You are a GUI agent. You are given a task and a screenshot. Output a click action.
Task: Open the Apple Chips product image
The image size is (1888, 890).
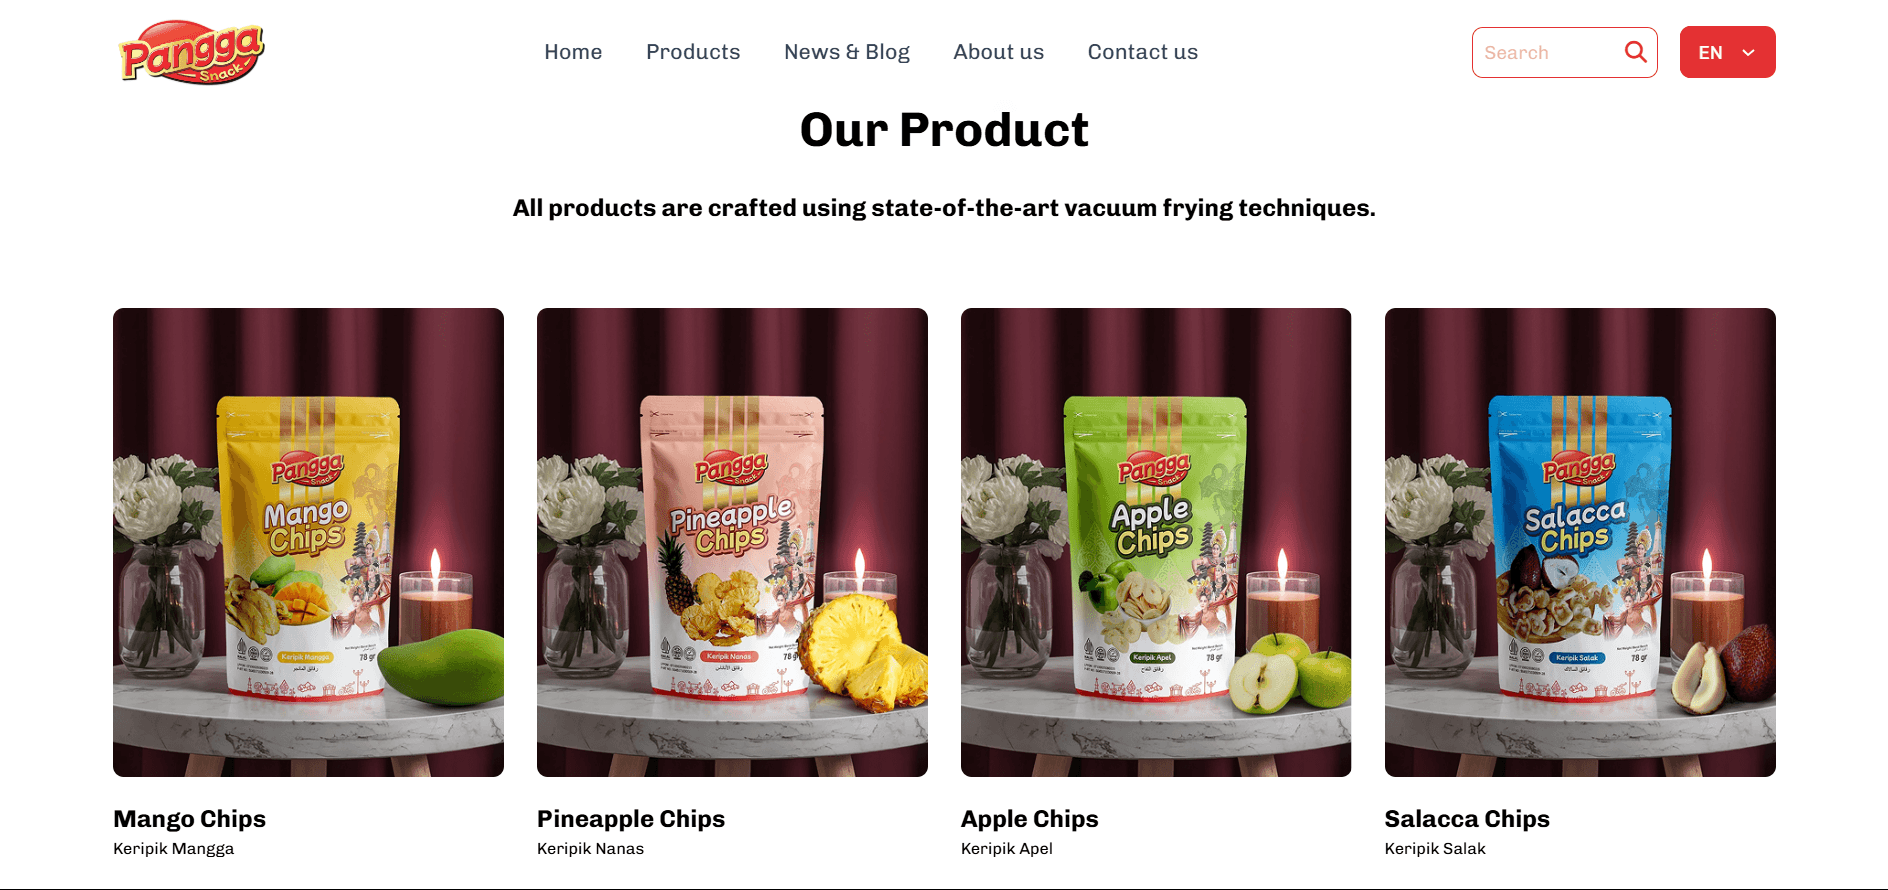(x=1156, y=542)
